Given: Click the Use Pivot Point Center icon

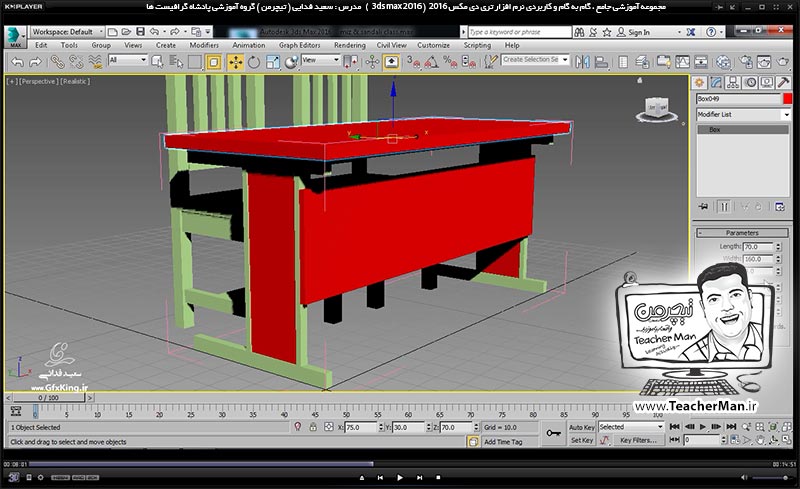Looking at the screenshot, I should tap(350, 62).
